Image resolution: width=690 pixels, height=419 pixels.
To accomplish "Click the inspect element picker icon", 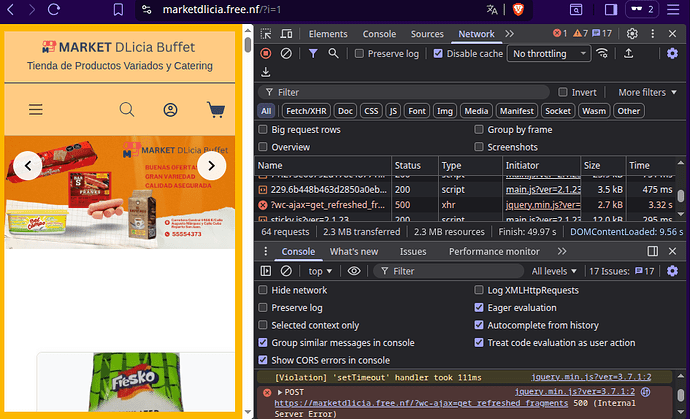I will click(266, 34).
